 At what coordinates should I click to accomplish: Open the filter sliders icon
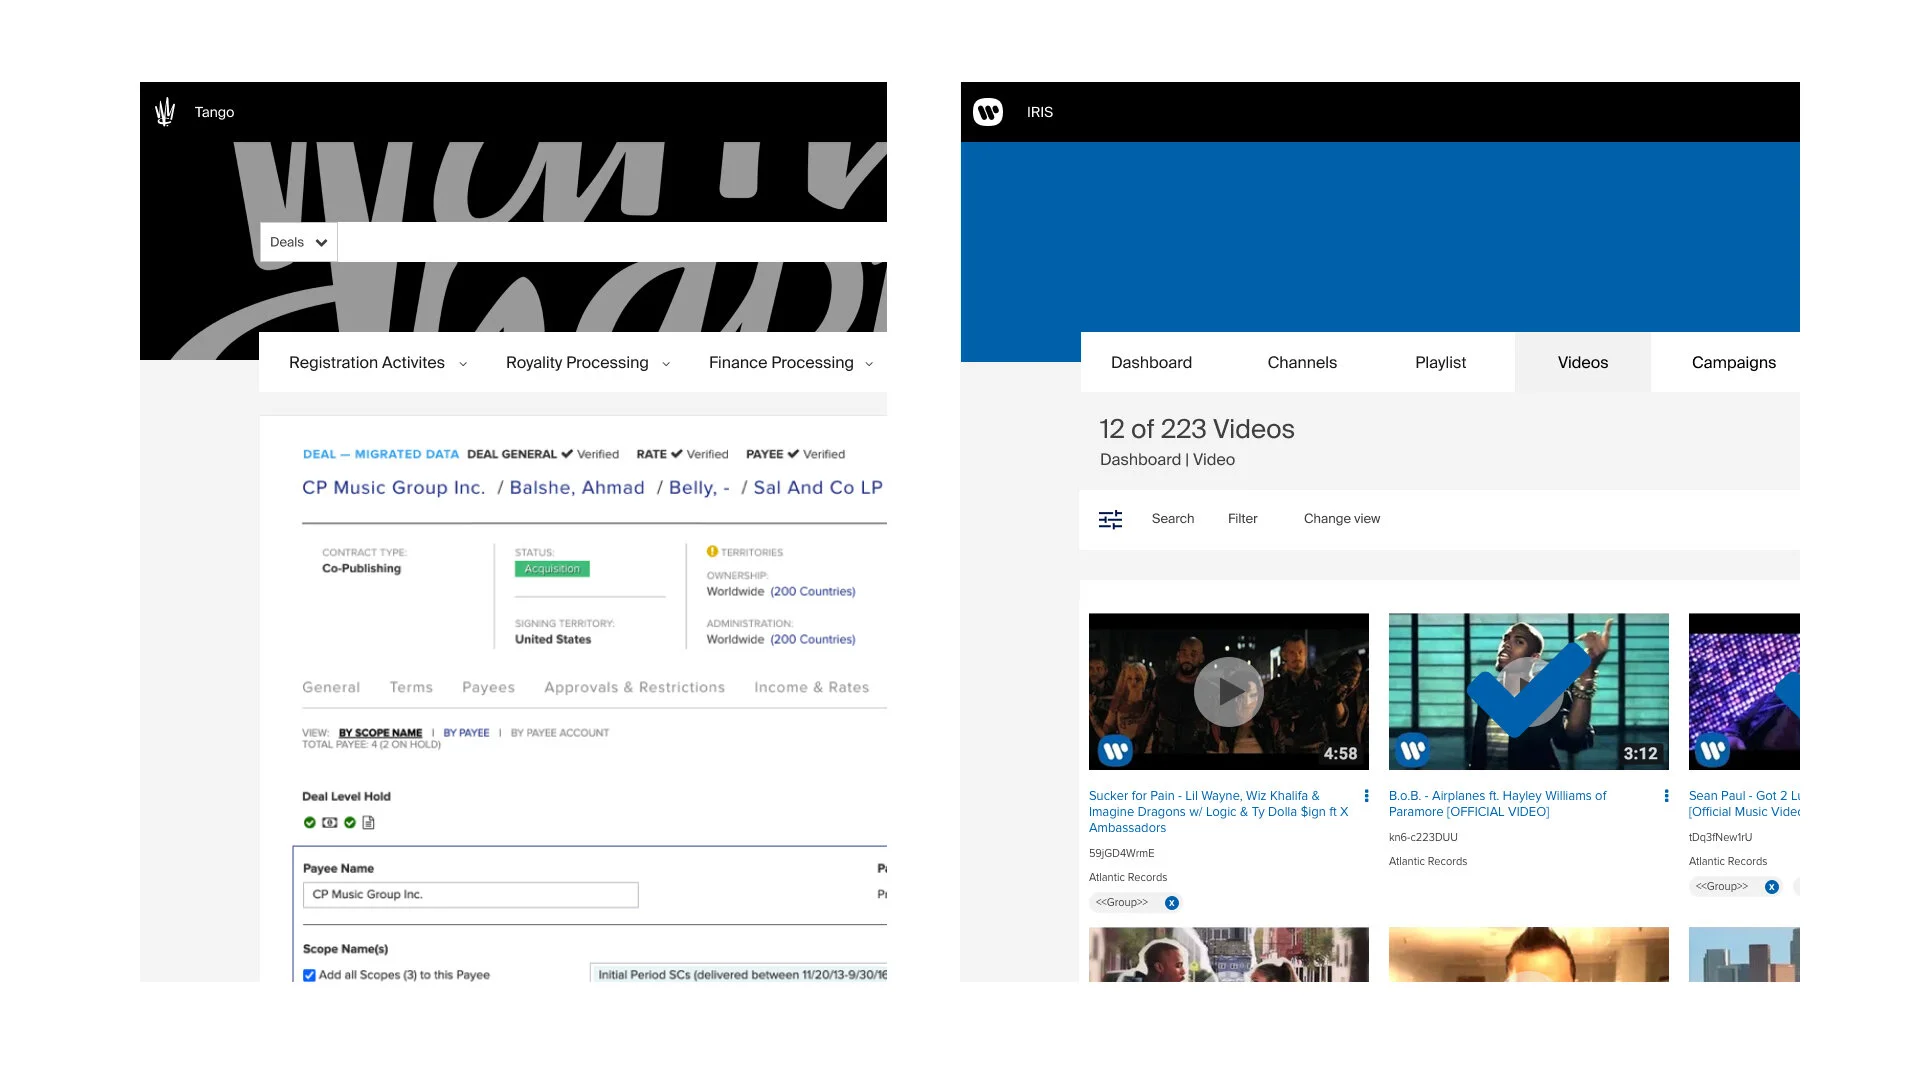coord(1110,519)
